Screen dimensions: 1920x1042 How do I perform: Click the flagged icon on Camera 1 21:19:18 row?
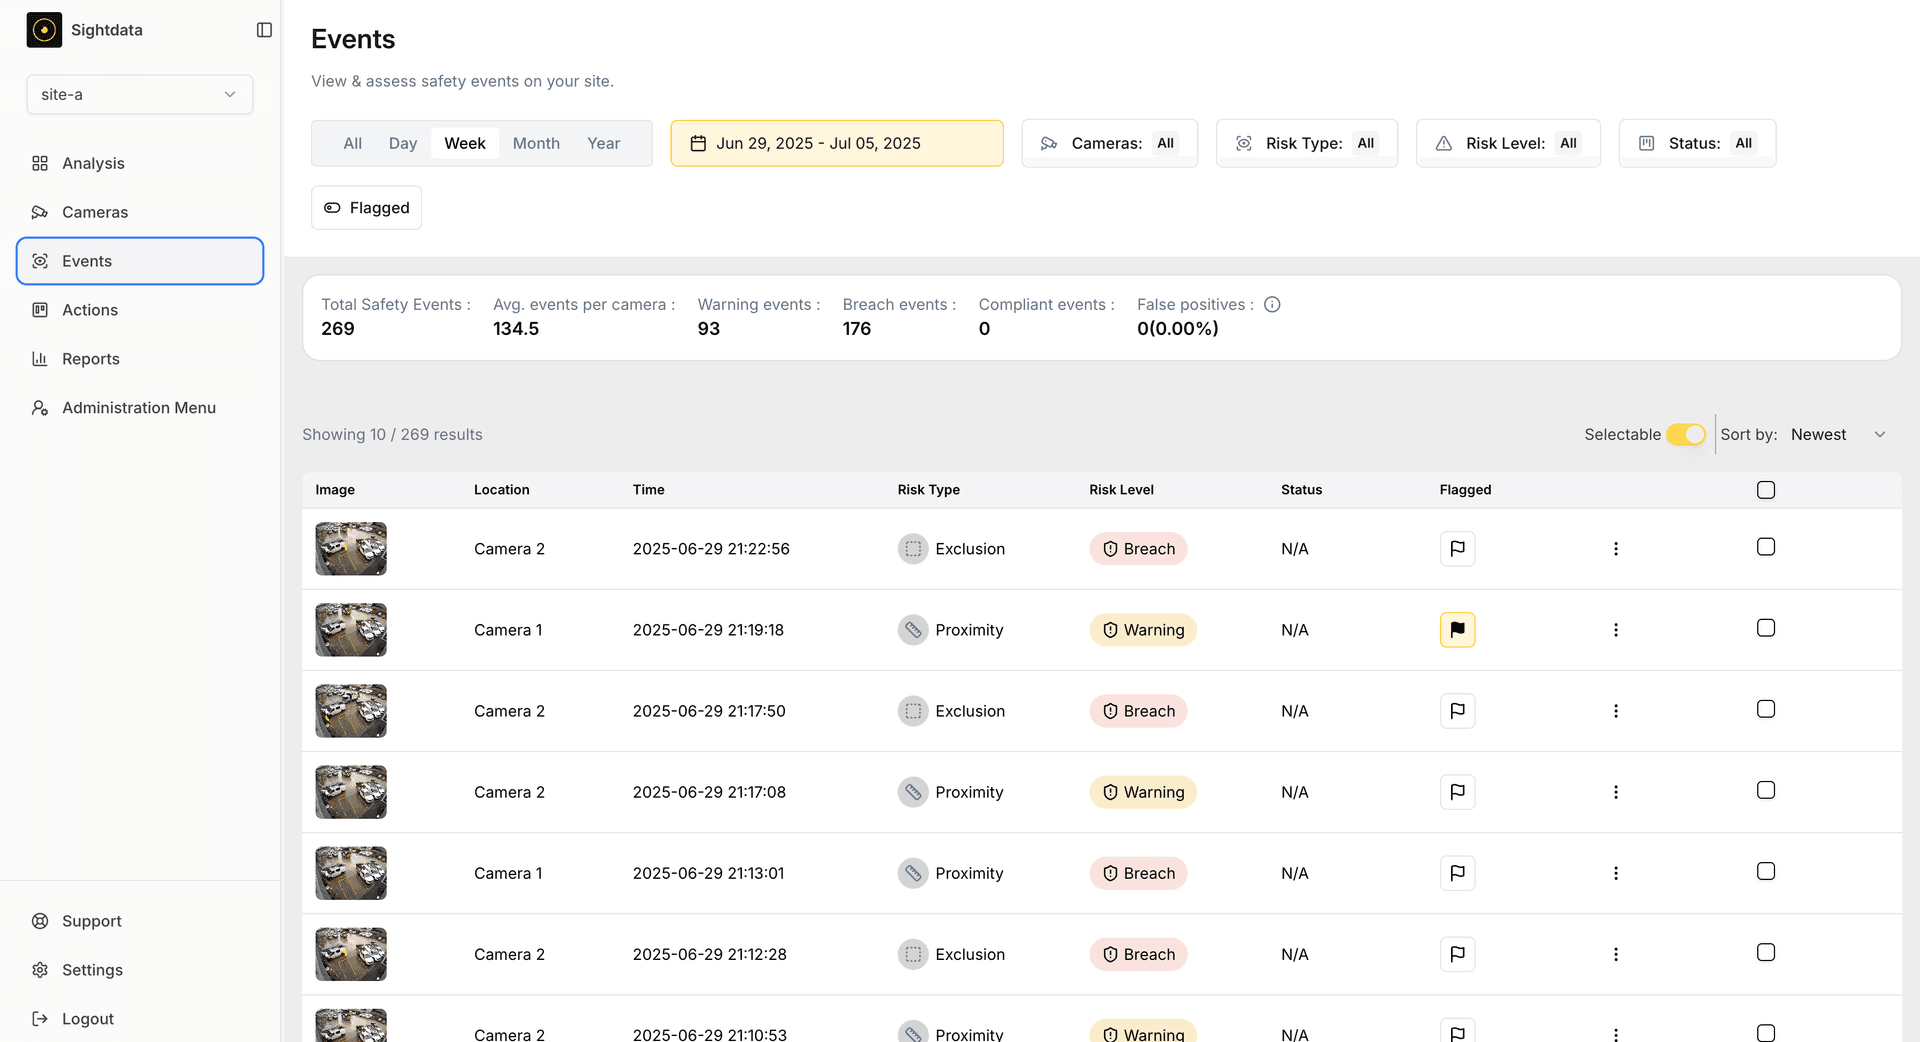pyautogui.click(x=1457, y=630)
